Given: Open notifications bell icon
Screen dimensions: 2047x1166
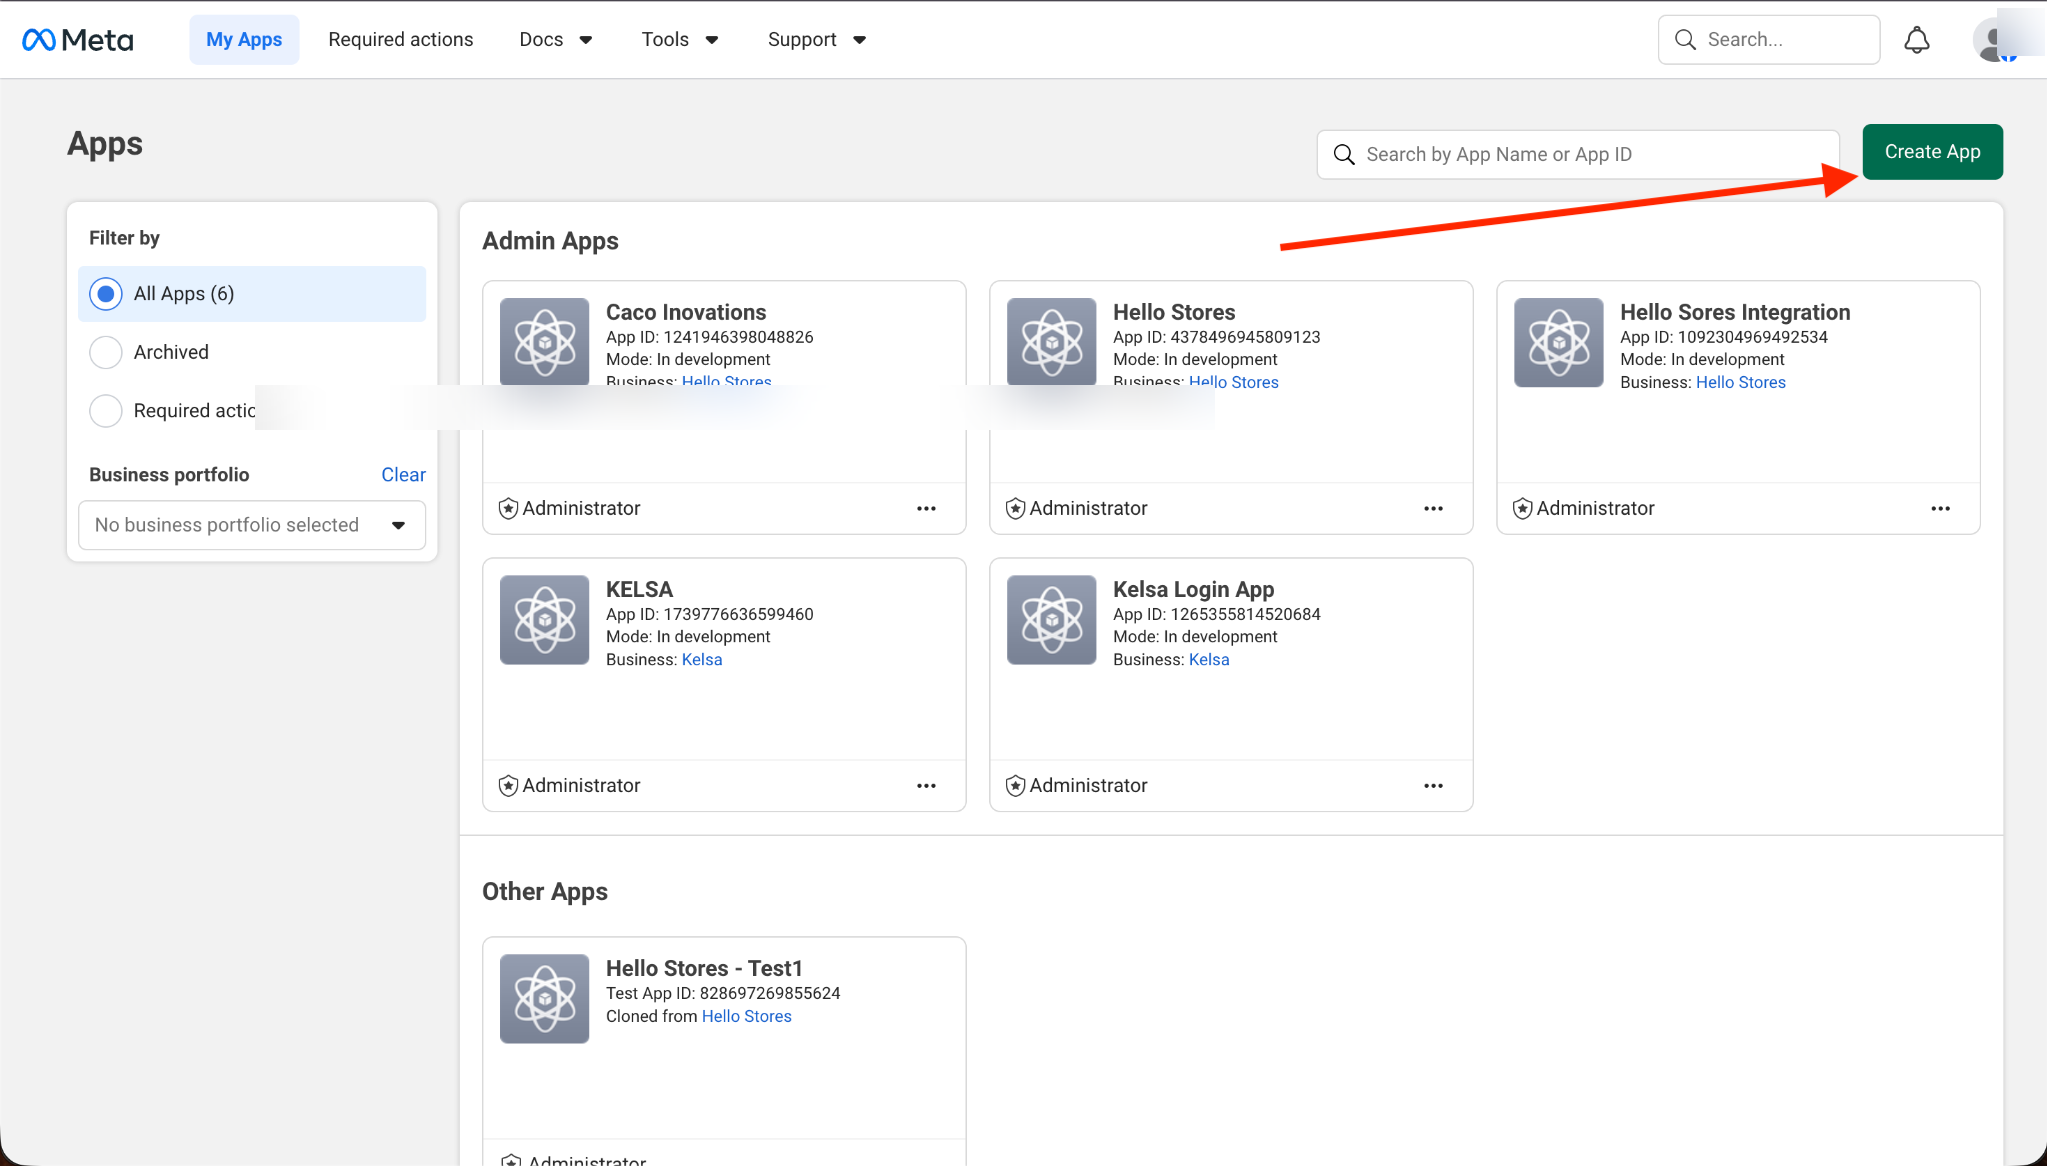Looking at the screenshot, I should pos(1916,40).
